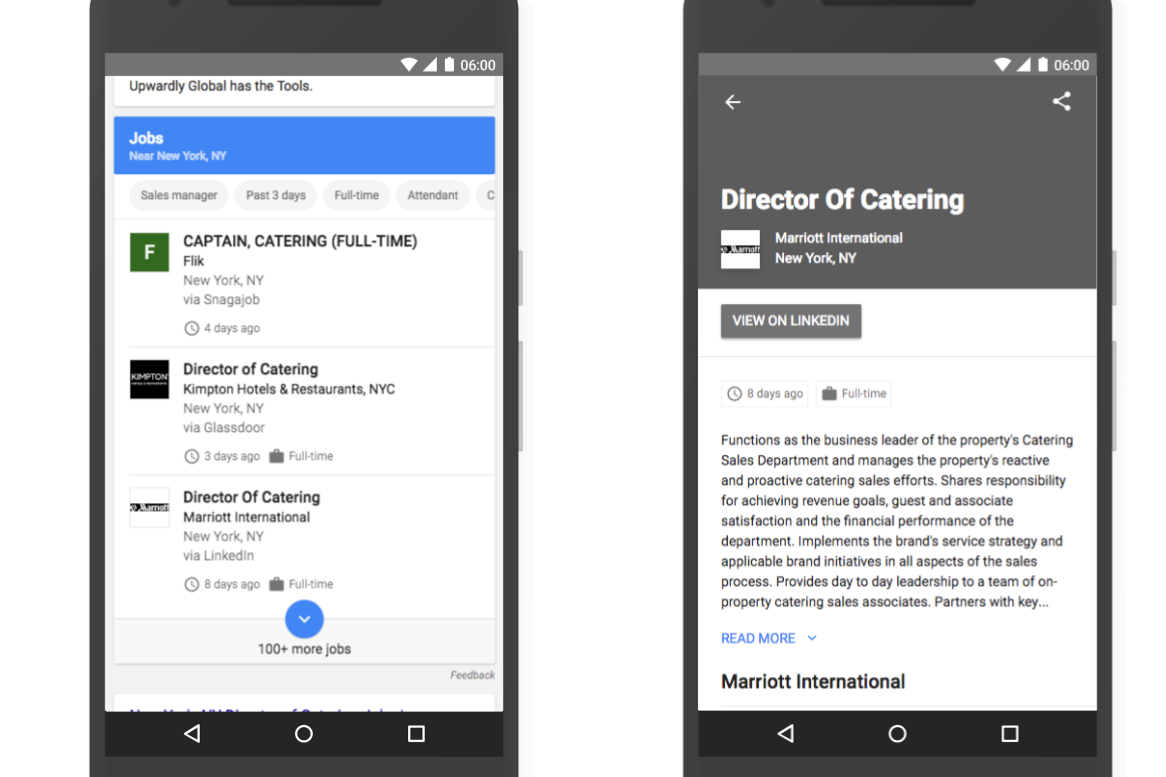This screenshot has width=1166, height=777.
Task: Open the Feedback link below the jobs card
Action: pos(472,675)
